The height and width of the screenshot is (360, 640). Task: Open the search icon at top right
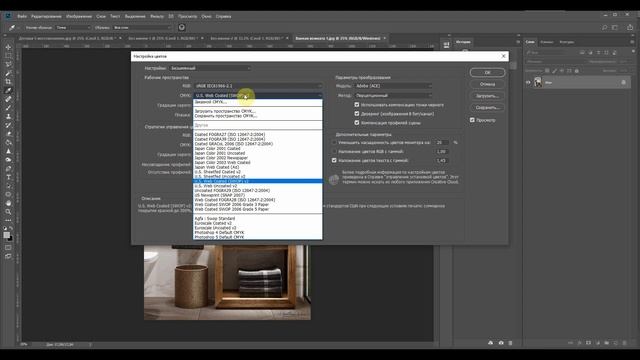pos(604,27)
